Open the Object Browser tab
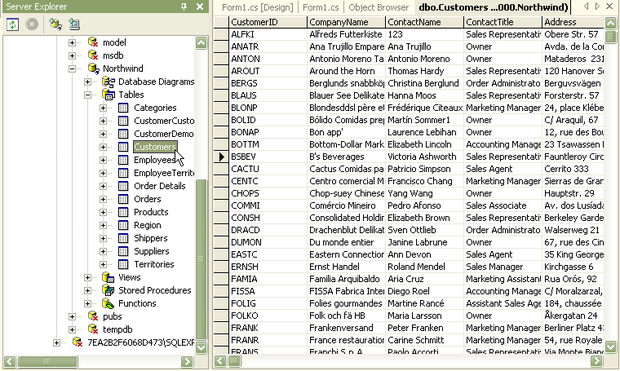620x371 pixels. pyautogui.click(x=378, y=7)
